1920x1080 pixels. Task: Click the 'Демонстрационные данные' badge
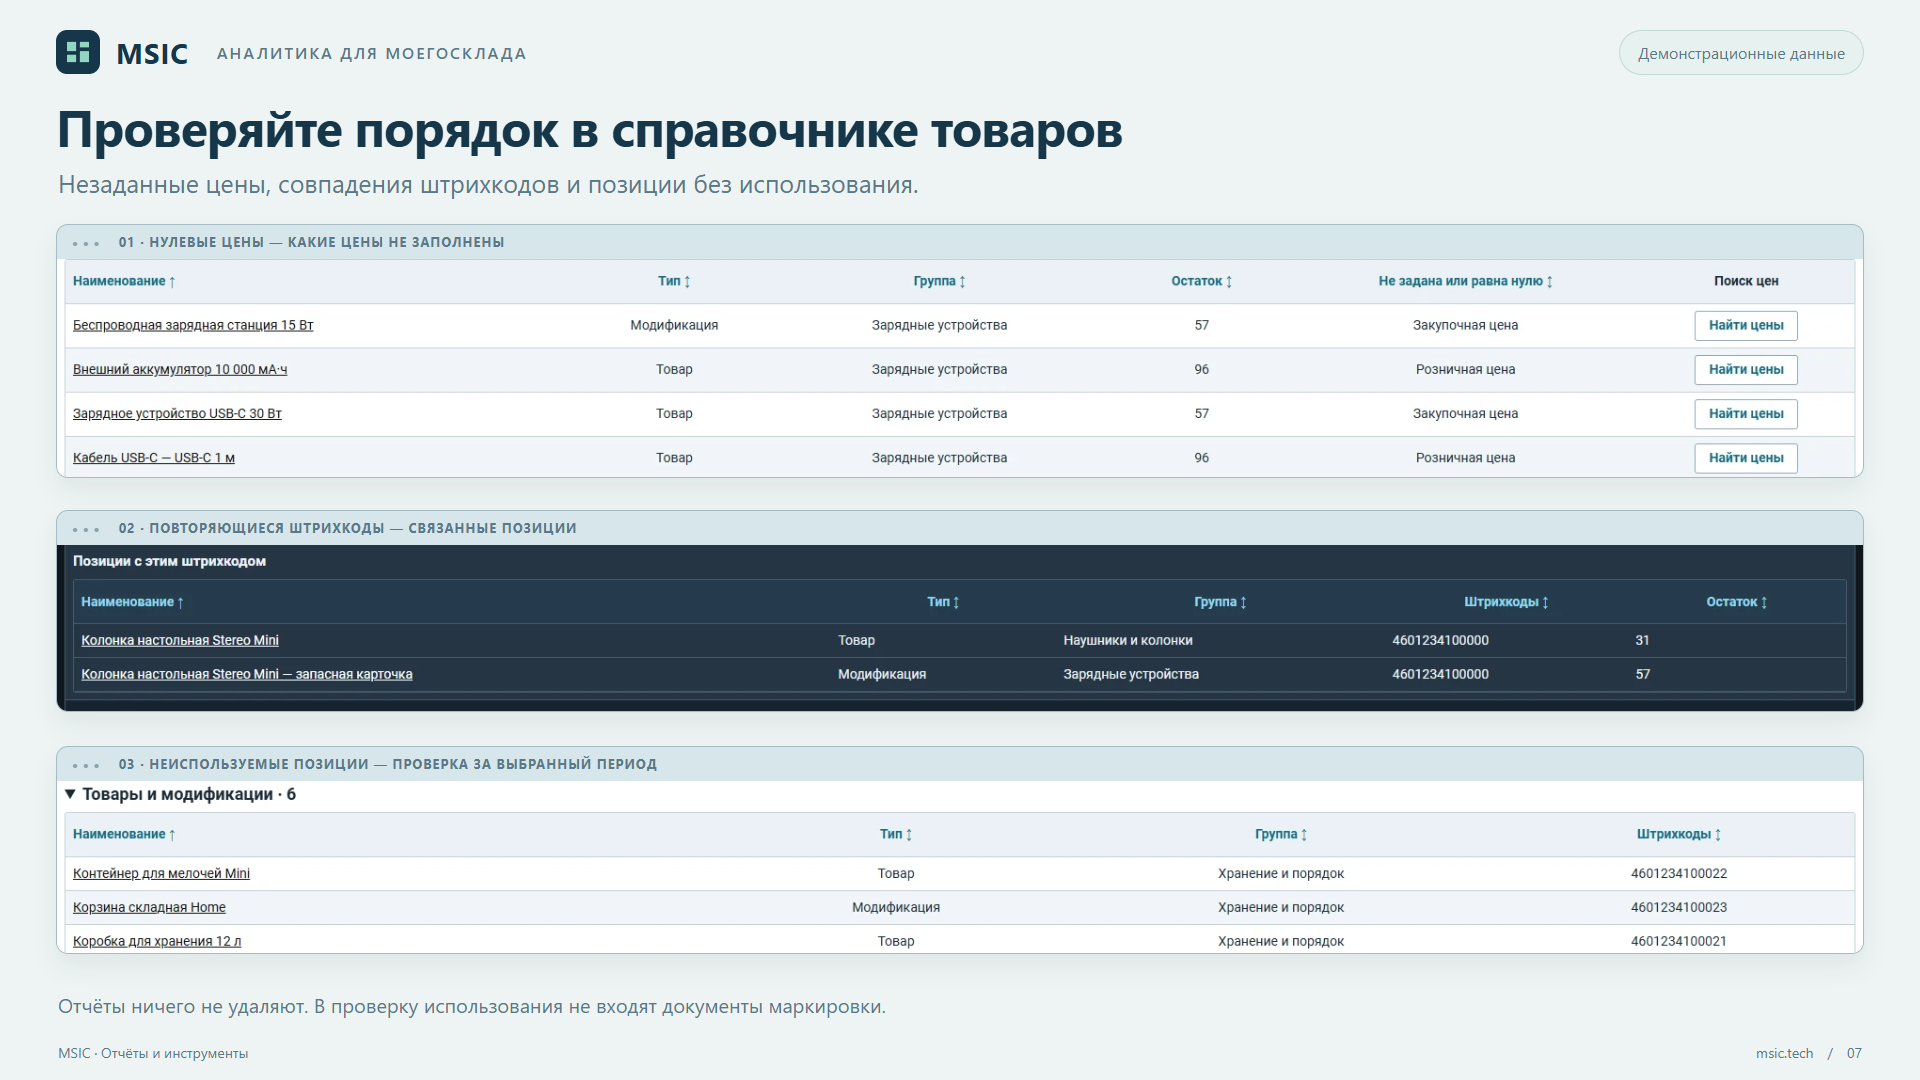click(1741, 53)
